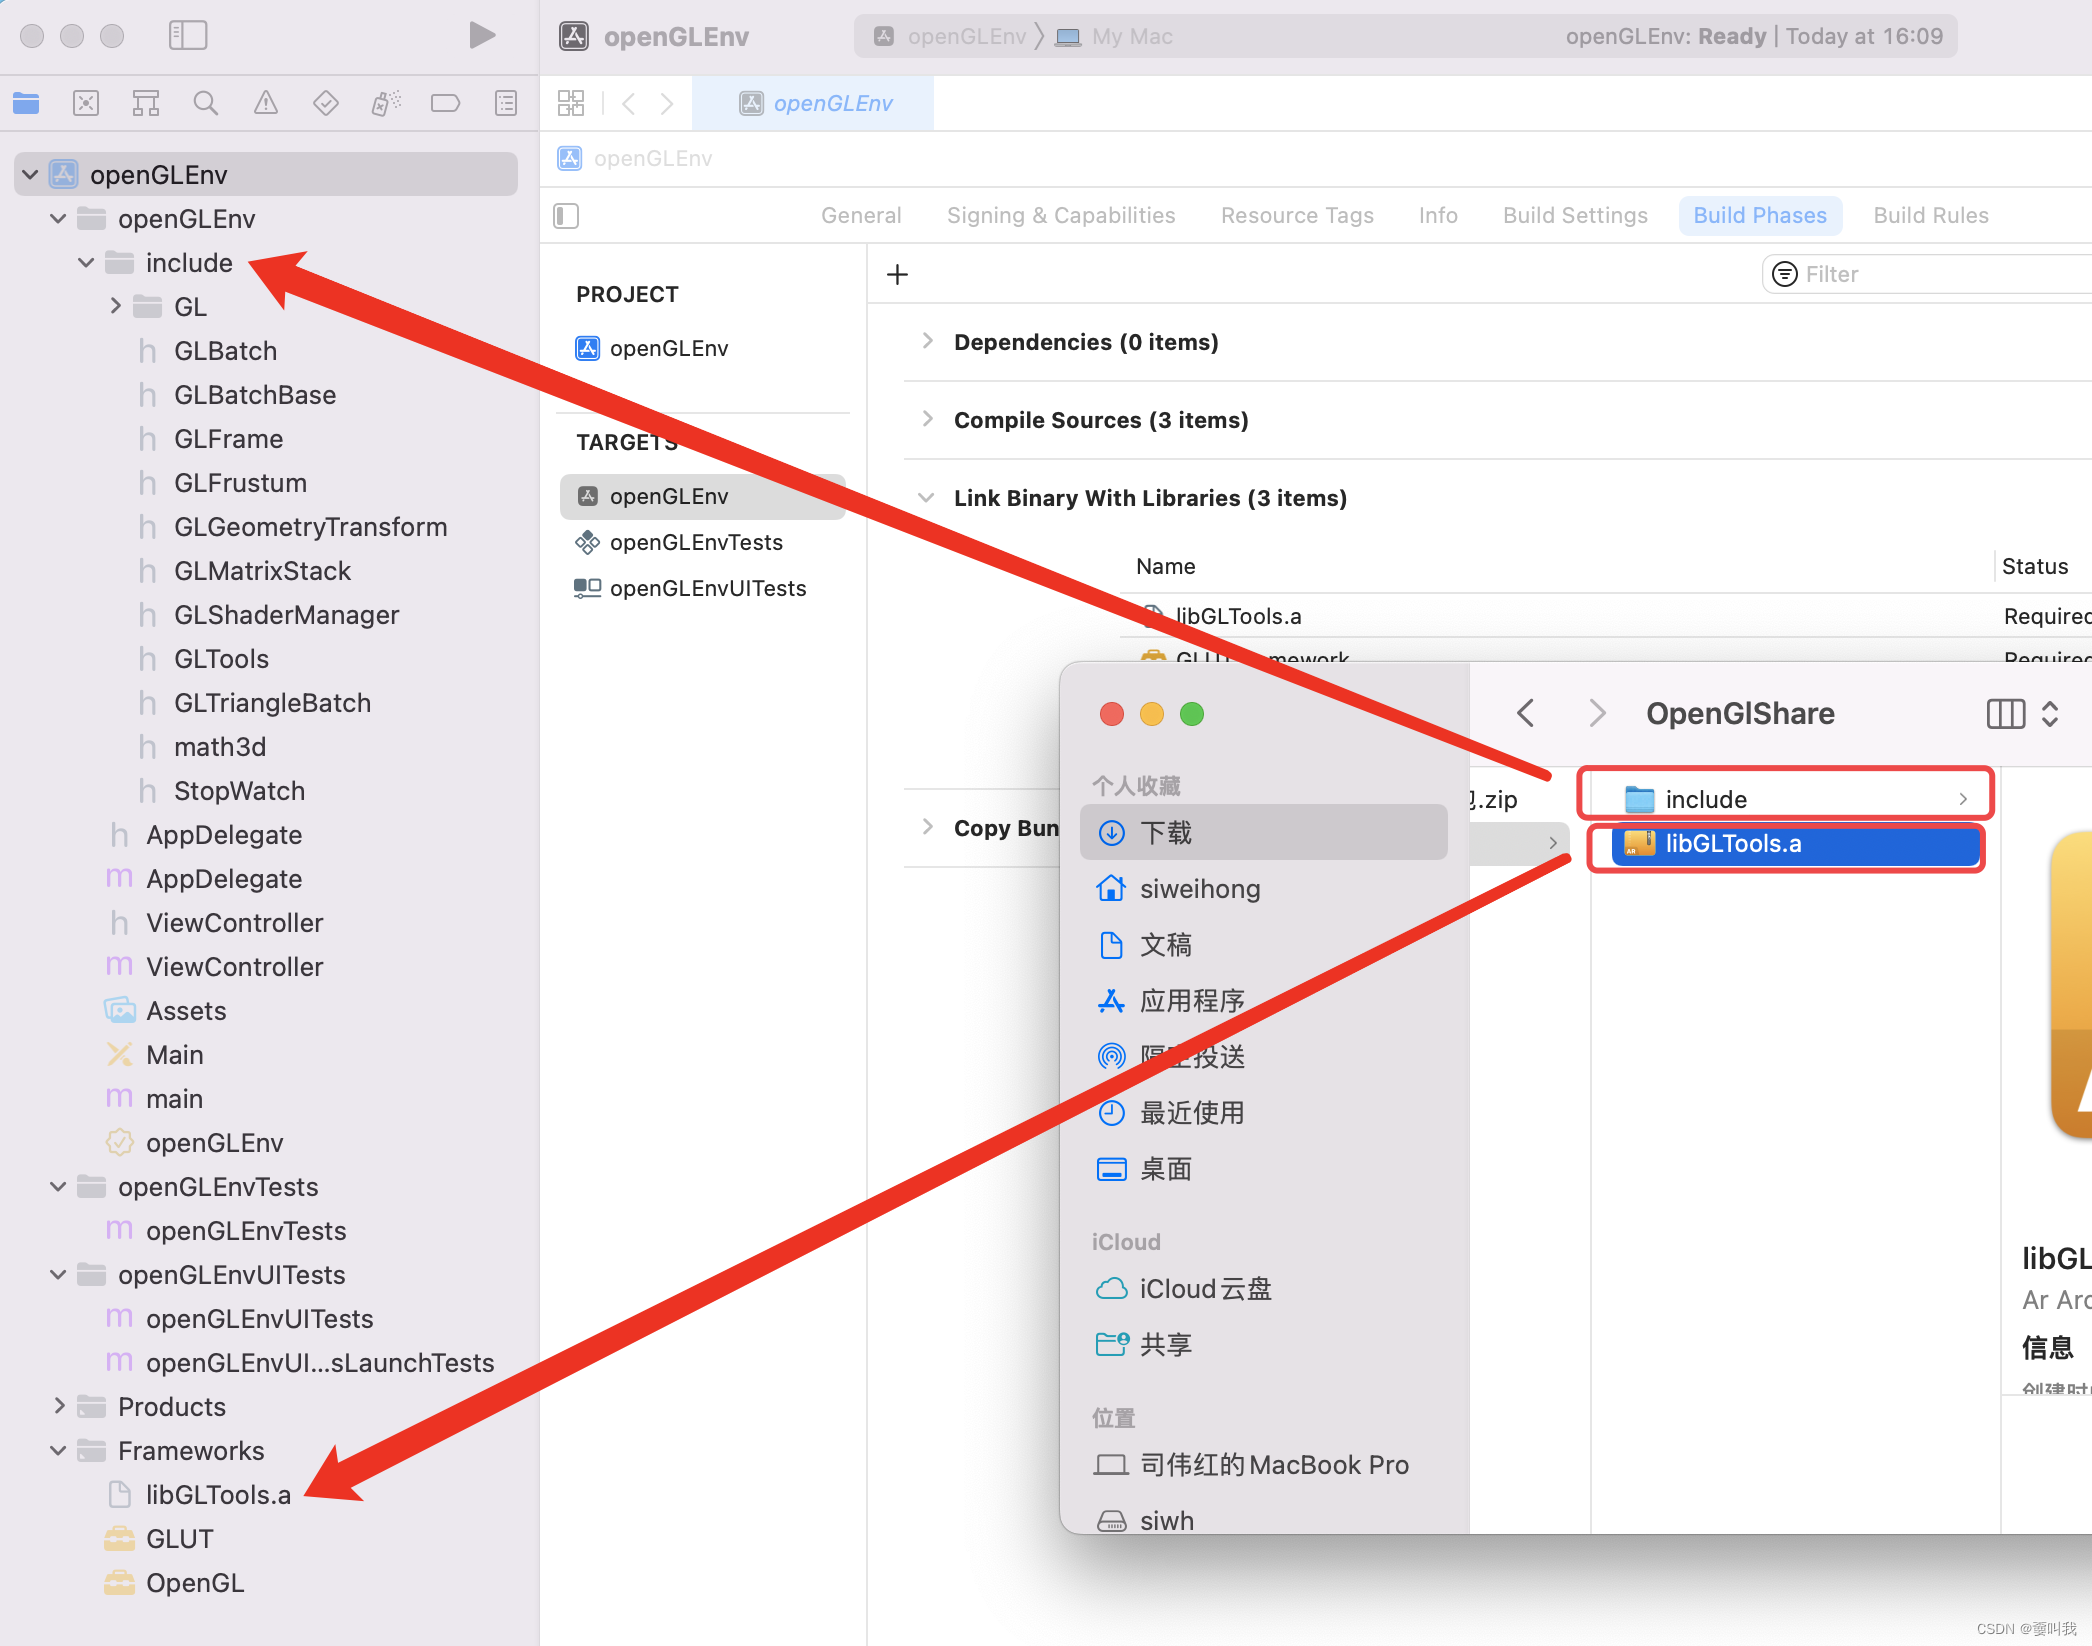Collapse the Link Binary With Libraries section

(x=927, y=498)
